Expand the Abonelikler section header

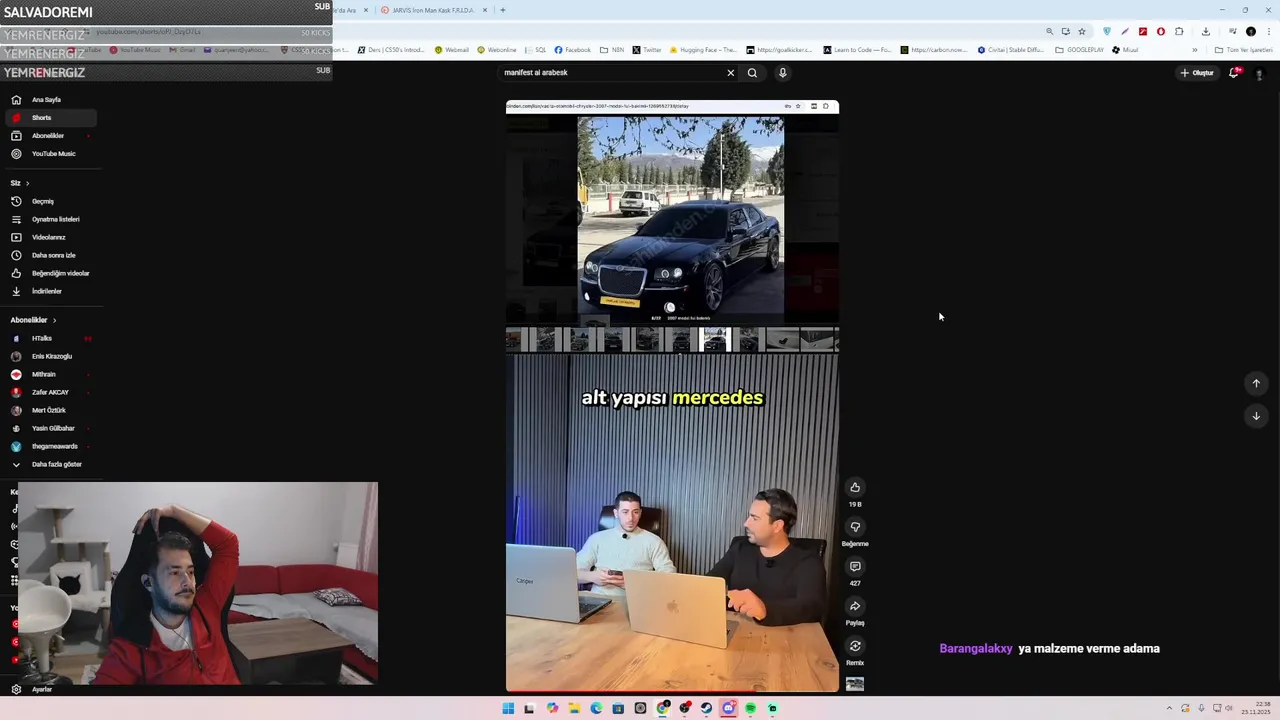pyautogui.click(x=33, y=320)
